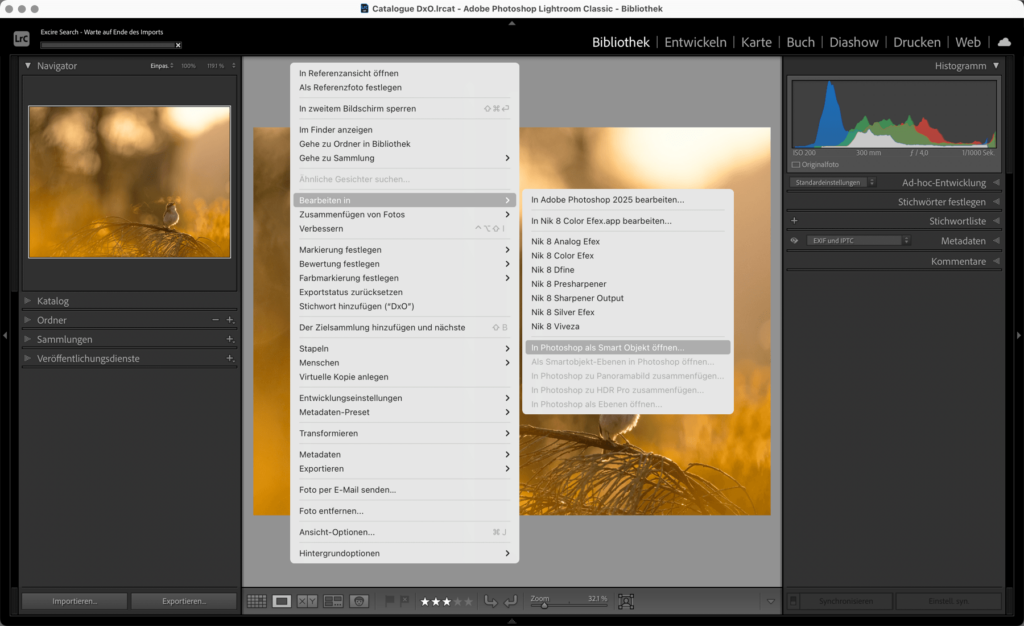The image size is (1024, 626).
Task: Click the Exportieren button in left panel
Action: click(184, 601)
